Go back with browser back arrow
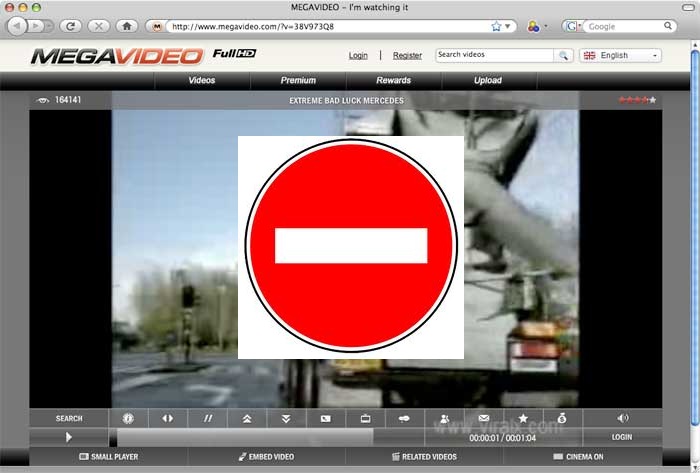Image resolution: width=700 pixels, height=473 pixels. (17, 26)
